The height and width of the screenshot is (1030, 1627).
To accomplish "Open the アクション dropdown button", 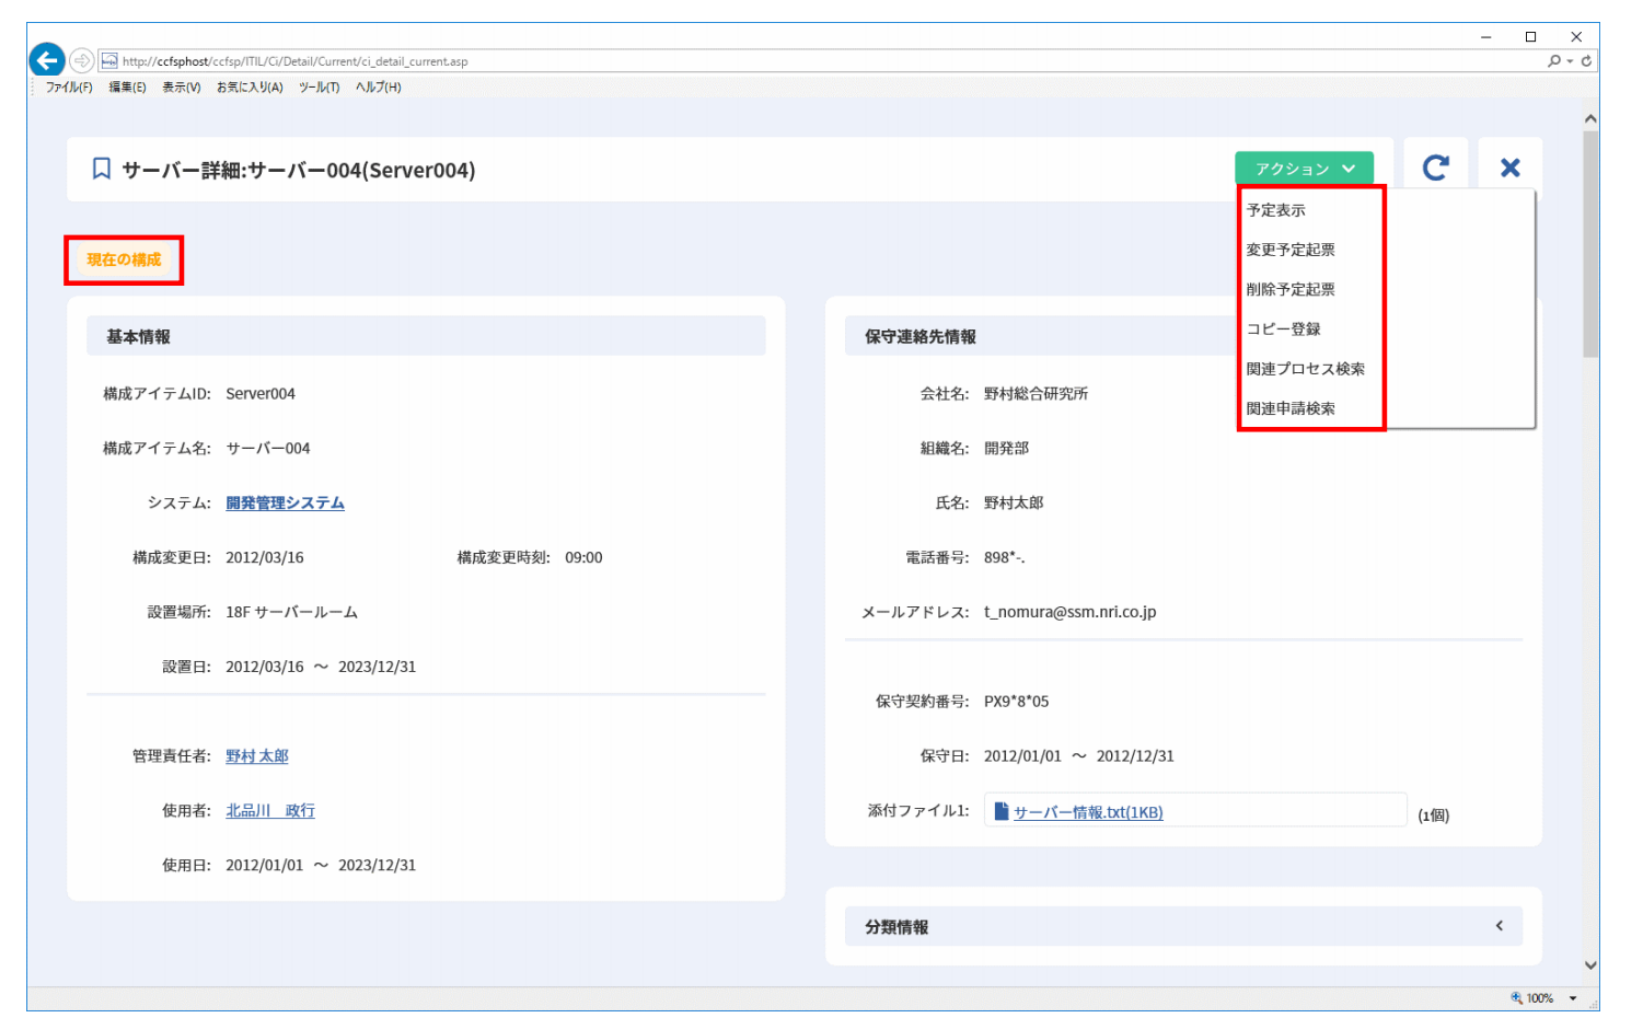I will [1304, 168].
